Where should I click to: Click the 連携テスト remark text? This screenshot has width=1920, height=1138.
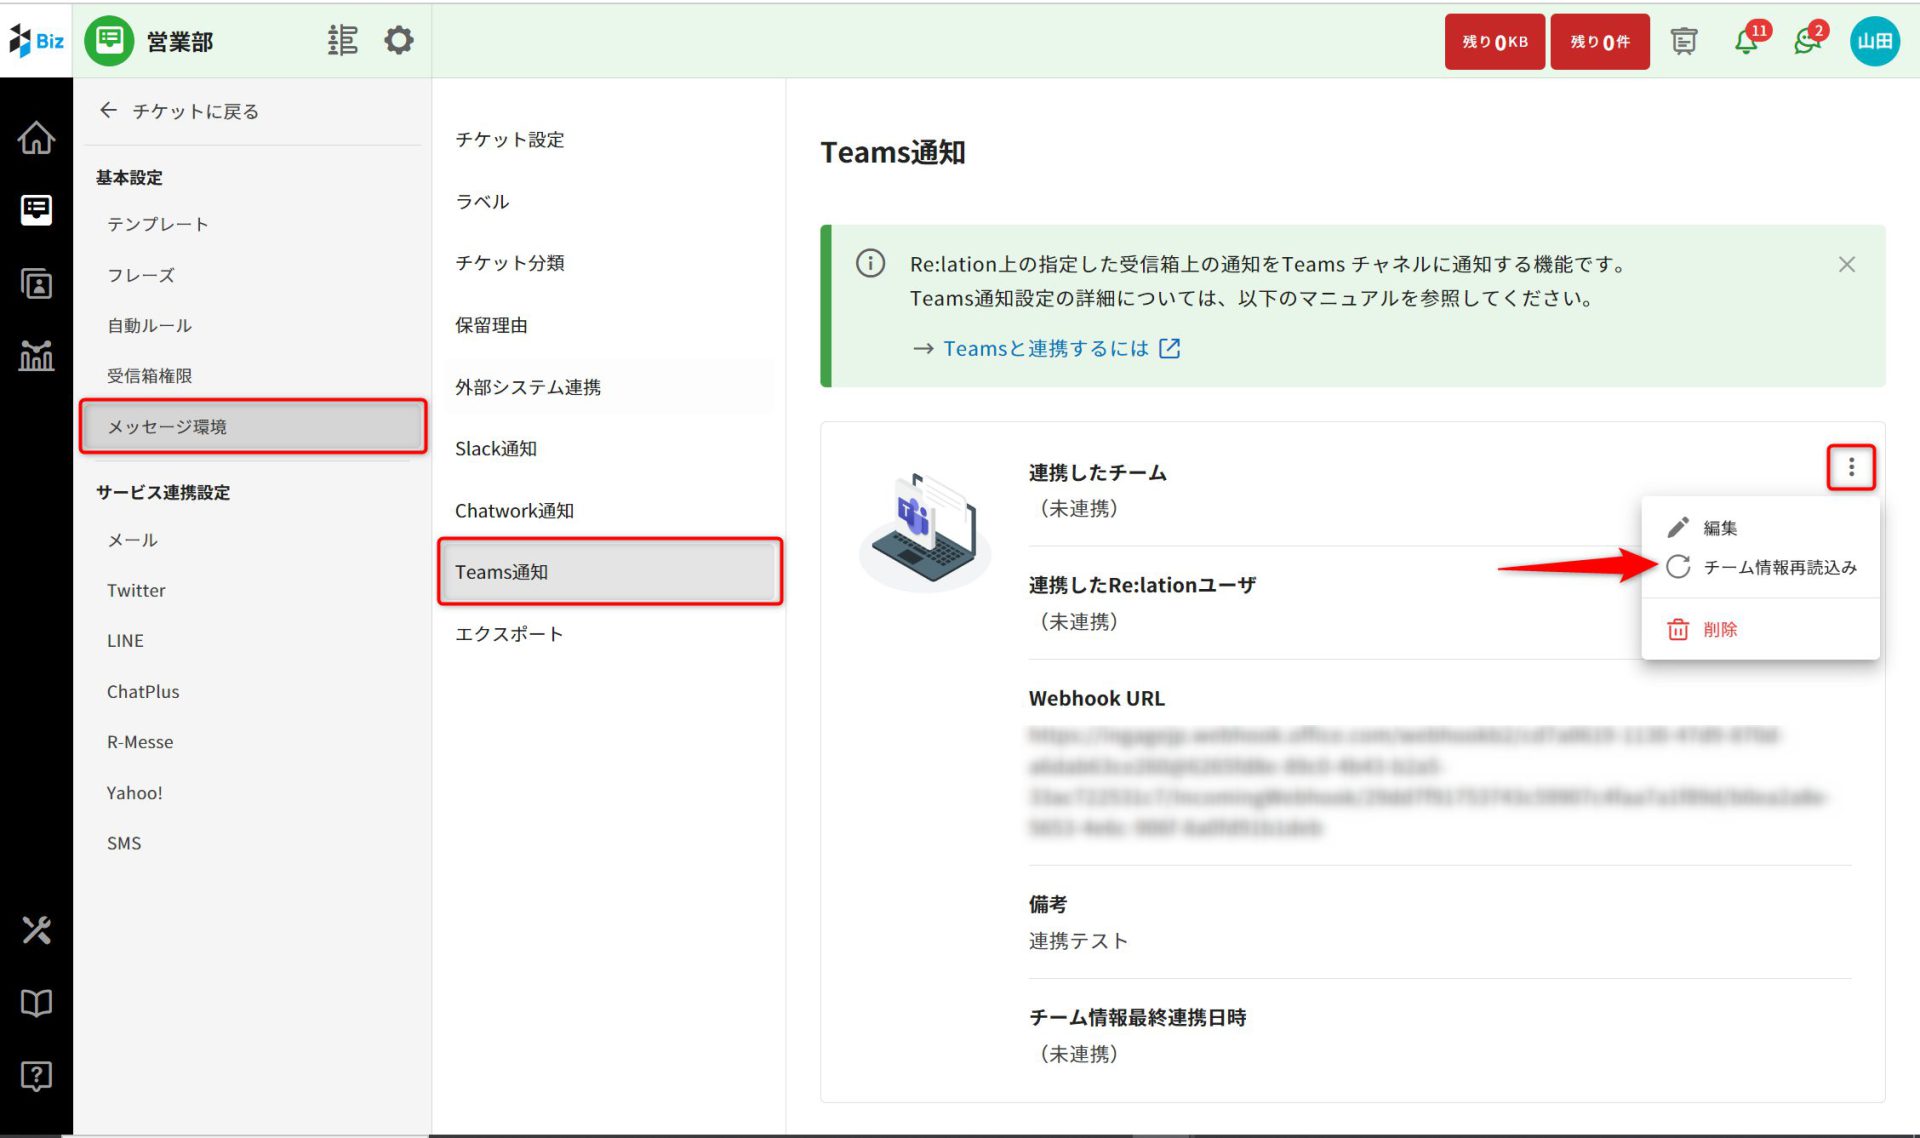click(1078, 941)
